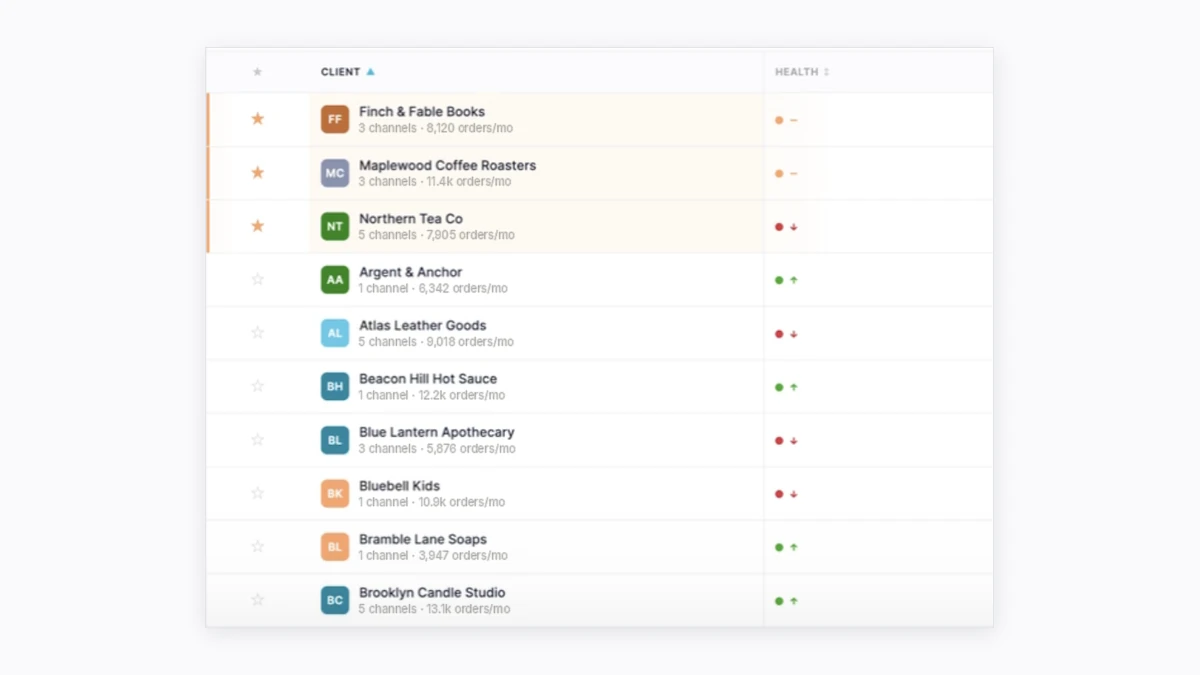
Task: Open Atlas Leather Goods client
Action: pyautogui.click(x=423, y=325)
